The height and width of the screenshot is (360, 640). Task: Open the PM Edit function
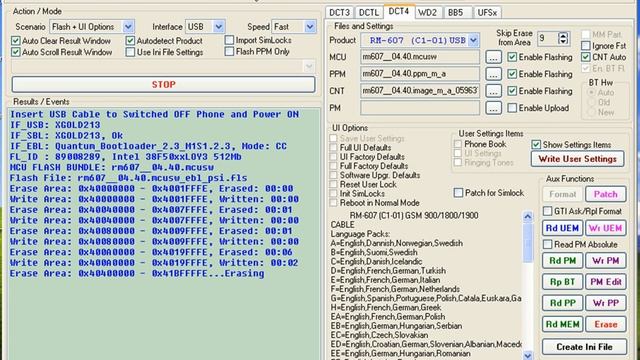606,282
